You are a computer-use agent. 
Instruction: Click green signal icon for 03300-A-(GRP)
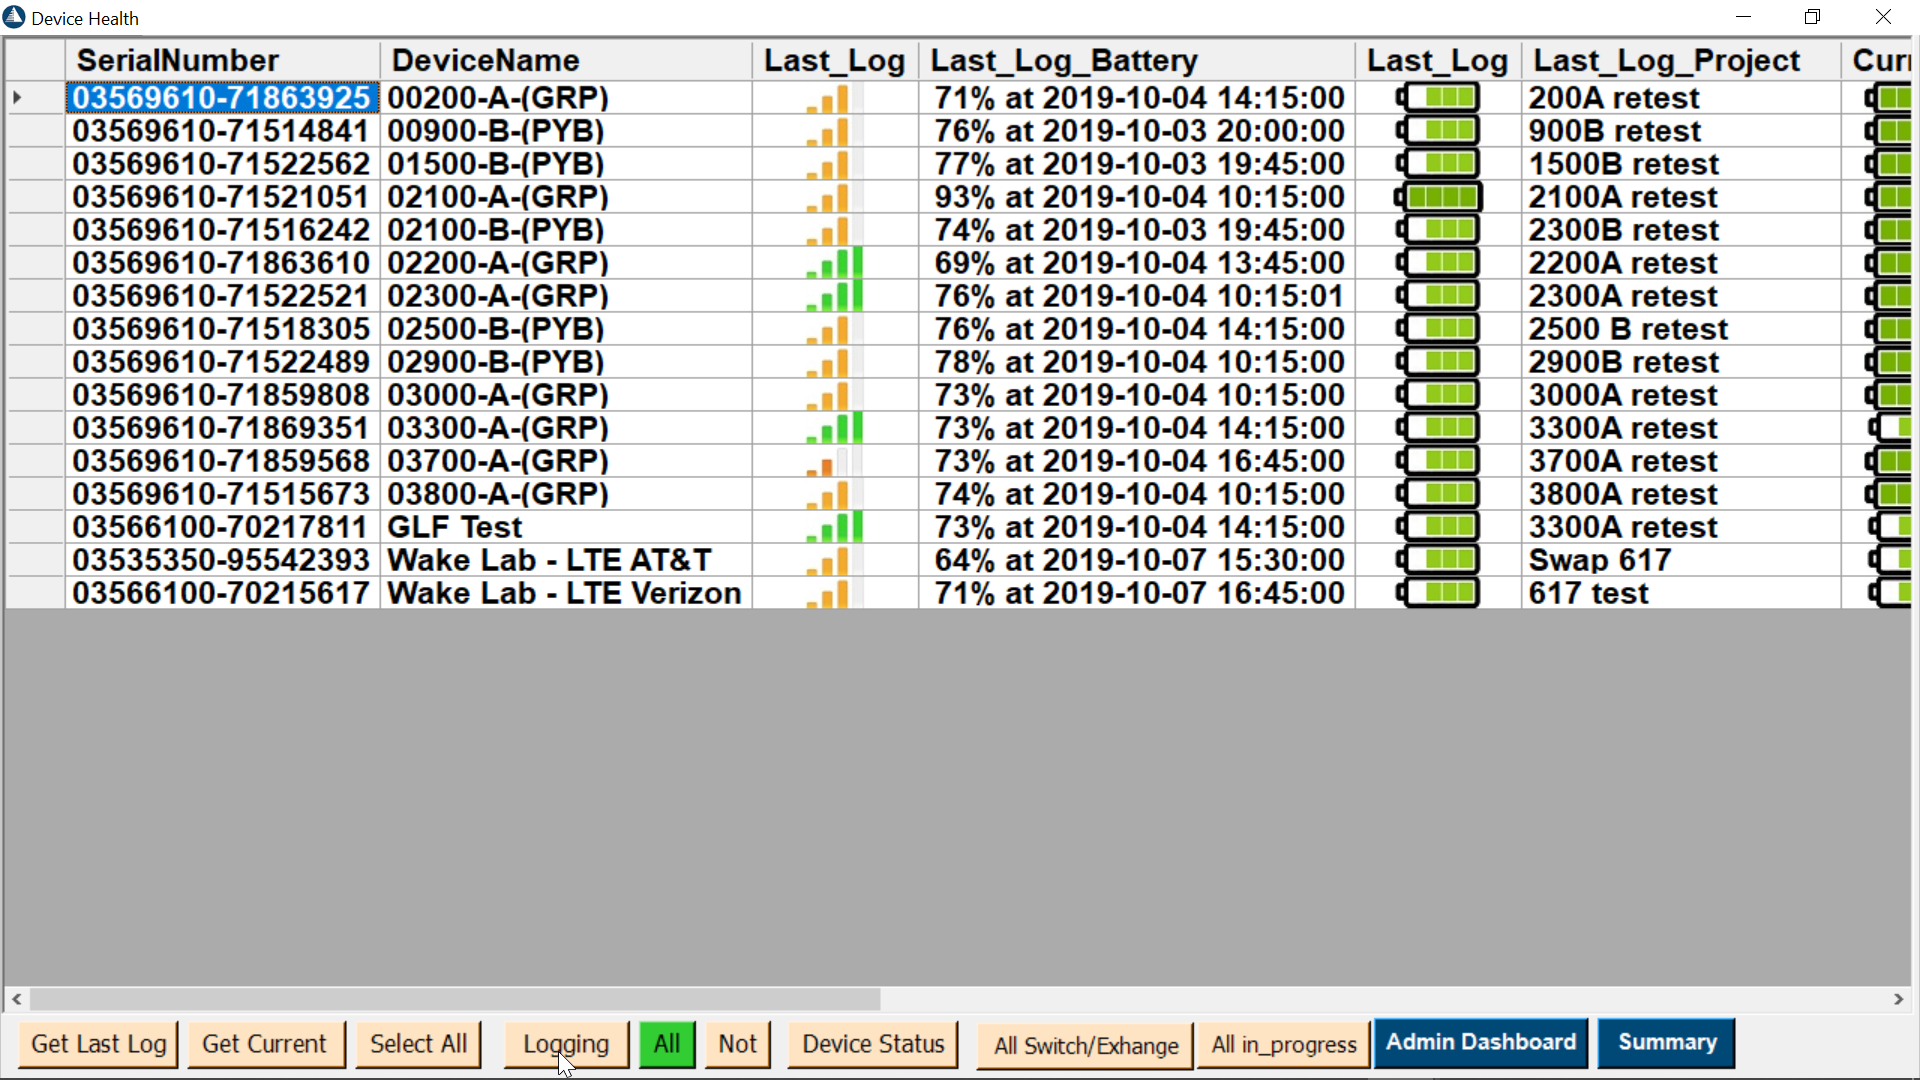pyautogui.click(x=835, y=429)
